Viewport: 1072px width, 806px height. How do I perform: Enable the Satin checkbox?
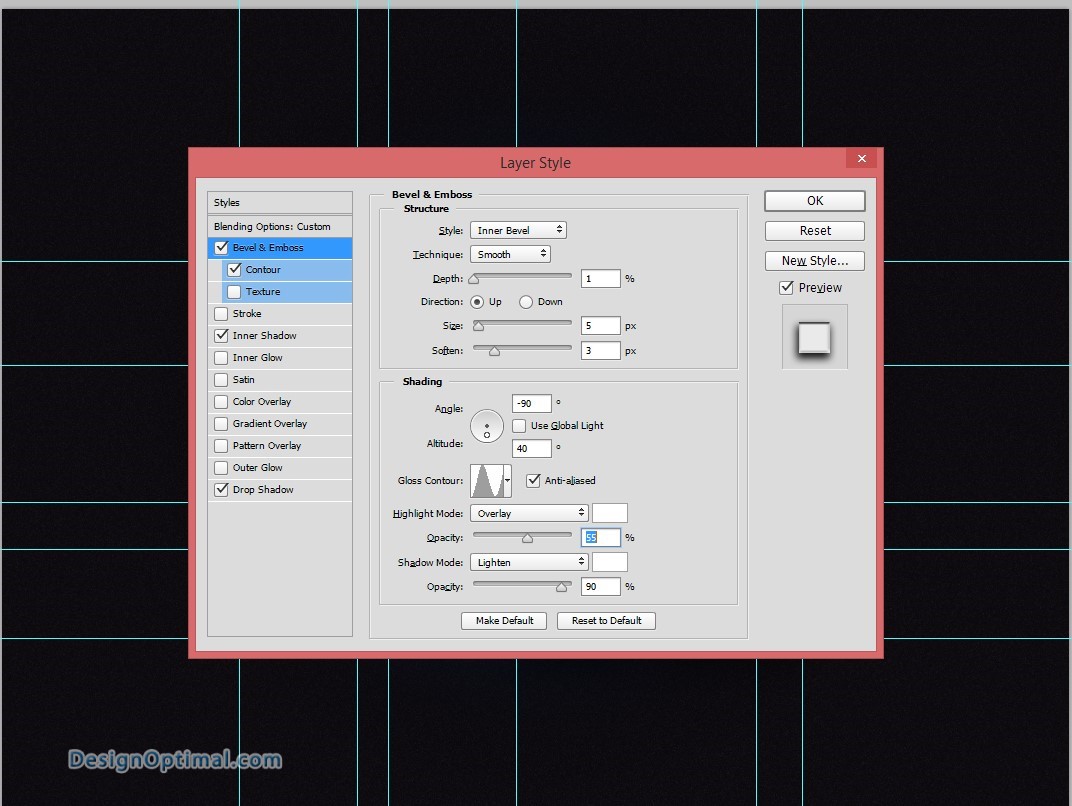221,379
